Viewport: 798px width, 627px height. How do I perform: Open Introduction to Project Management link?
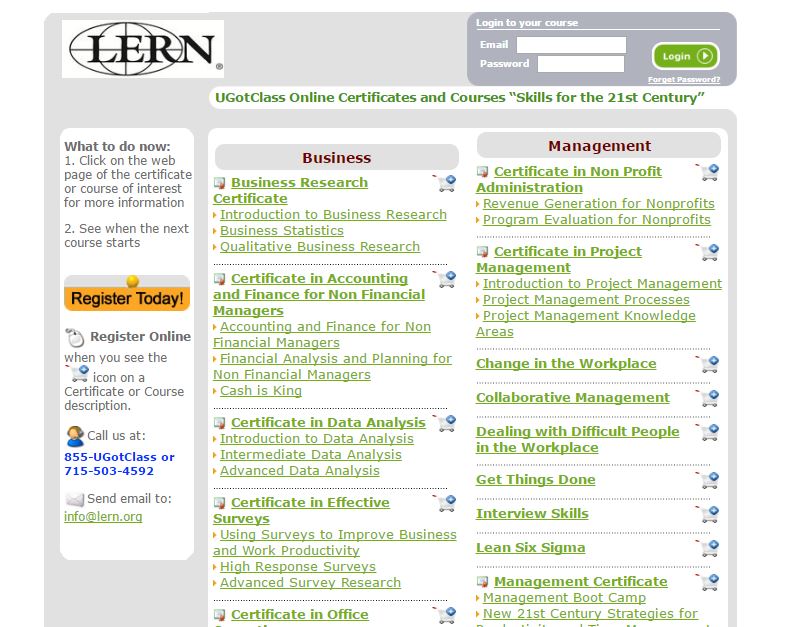(602, 284)
